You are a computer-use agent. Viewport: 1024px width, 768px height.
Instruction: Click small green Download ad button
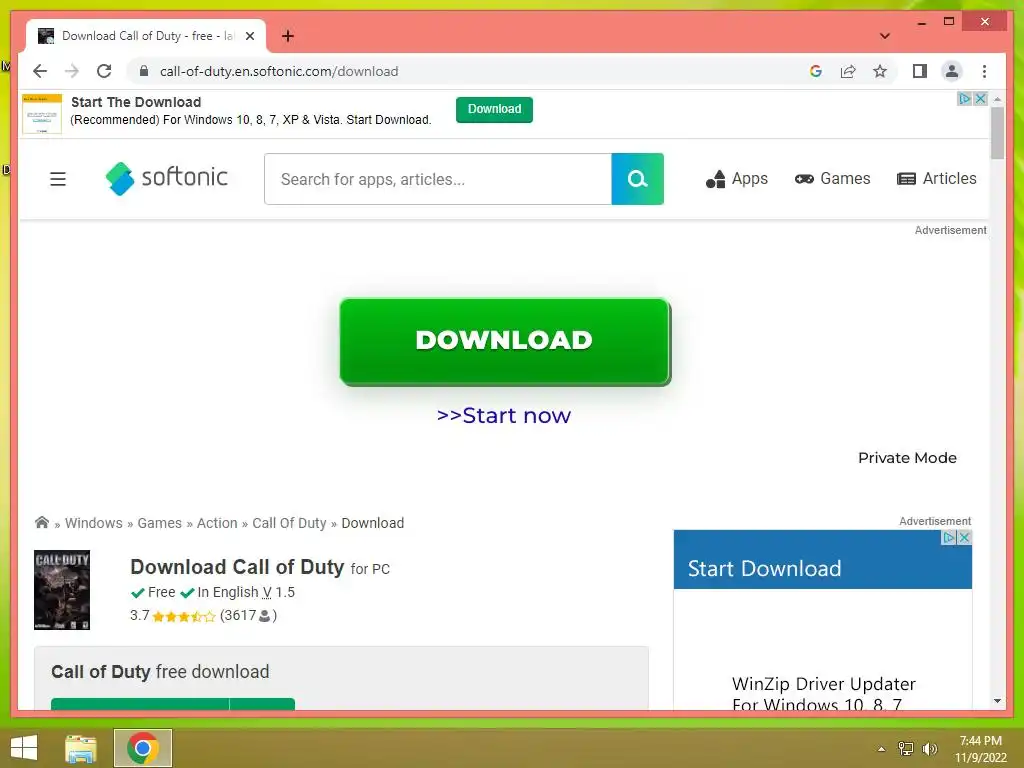pos(494,109)
